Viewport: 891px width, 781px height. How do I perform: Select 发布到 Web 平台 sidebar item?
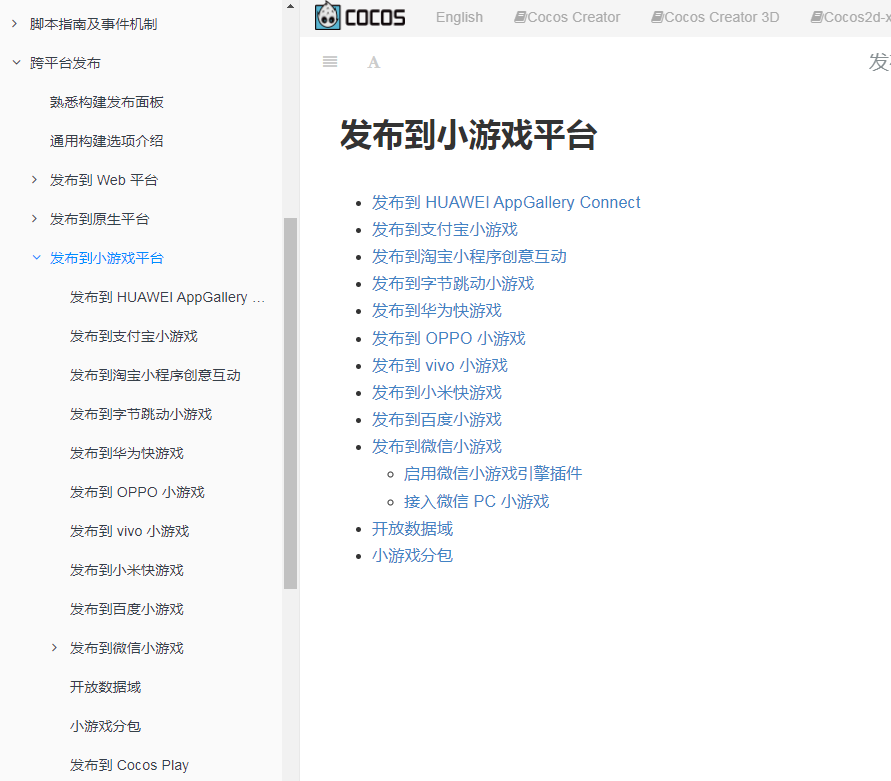pos(103,180)
